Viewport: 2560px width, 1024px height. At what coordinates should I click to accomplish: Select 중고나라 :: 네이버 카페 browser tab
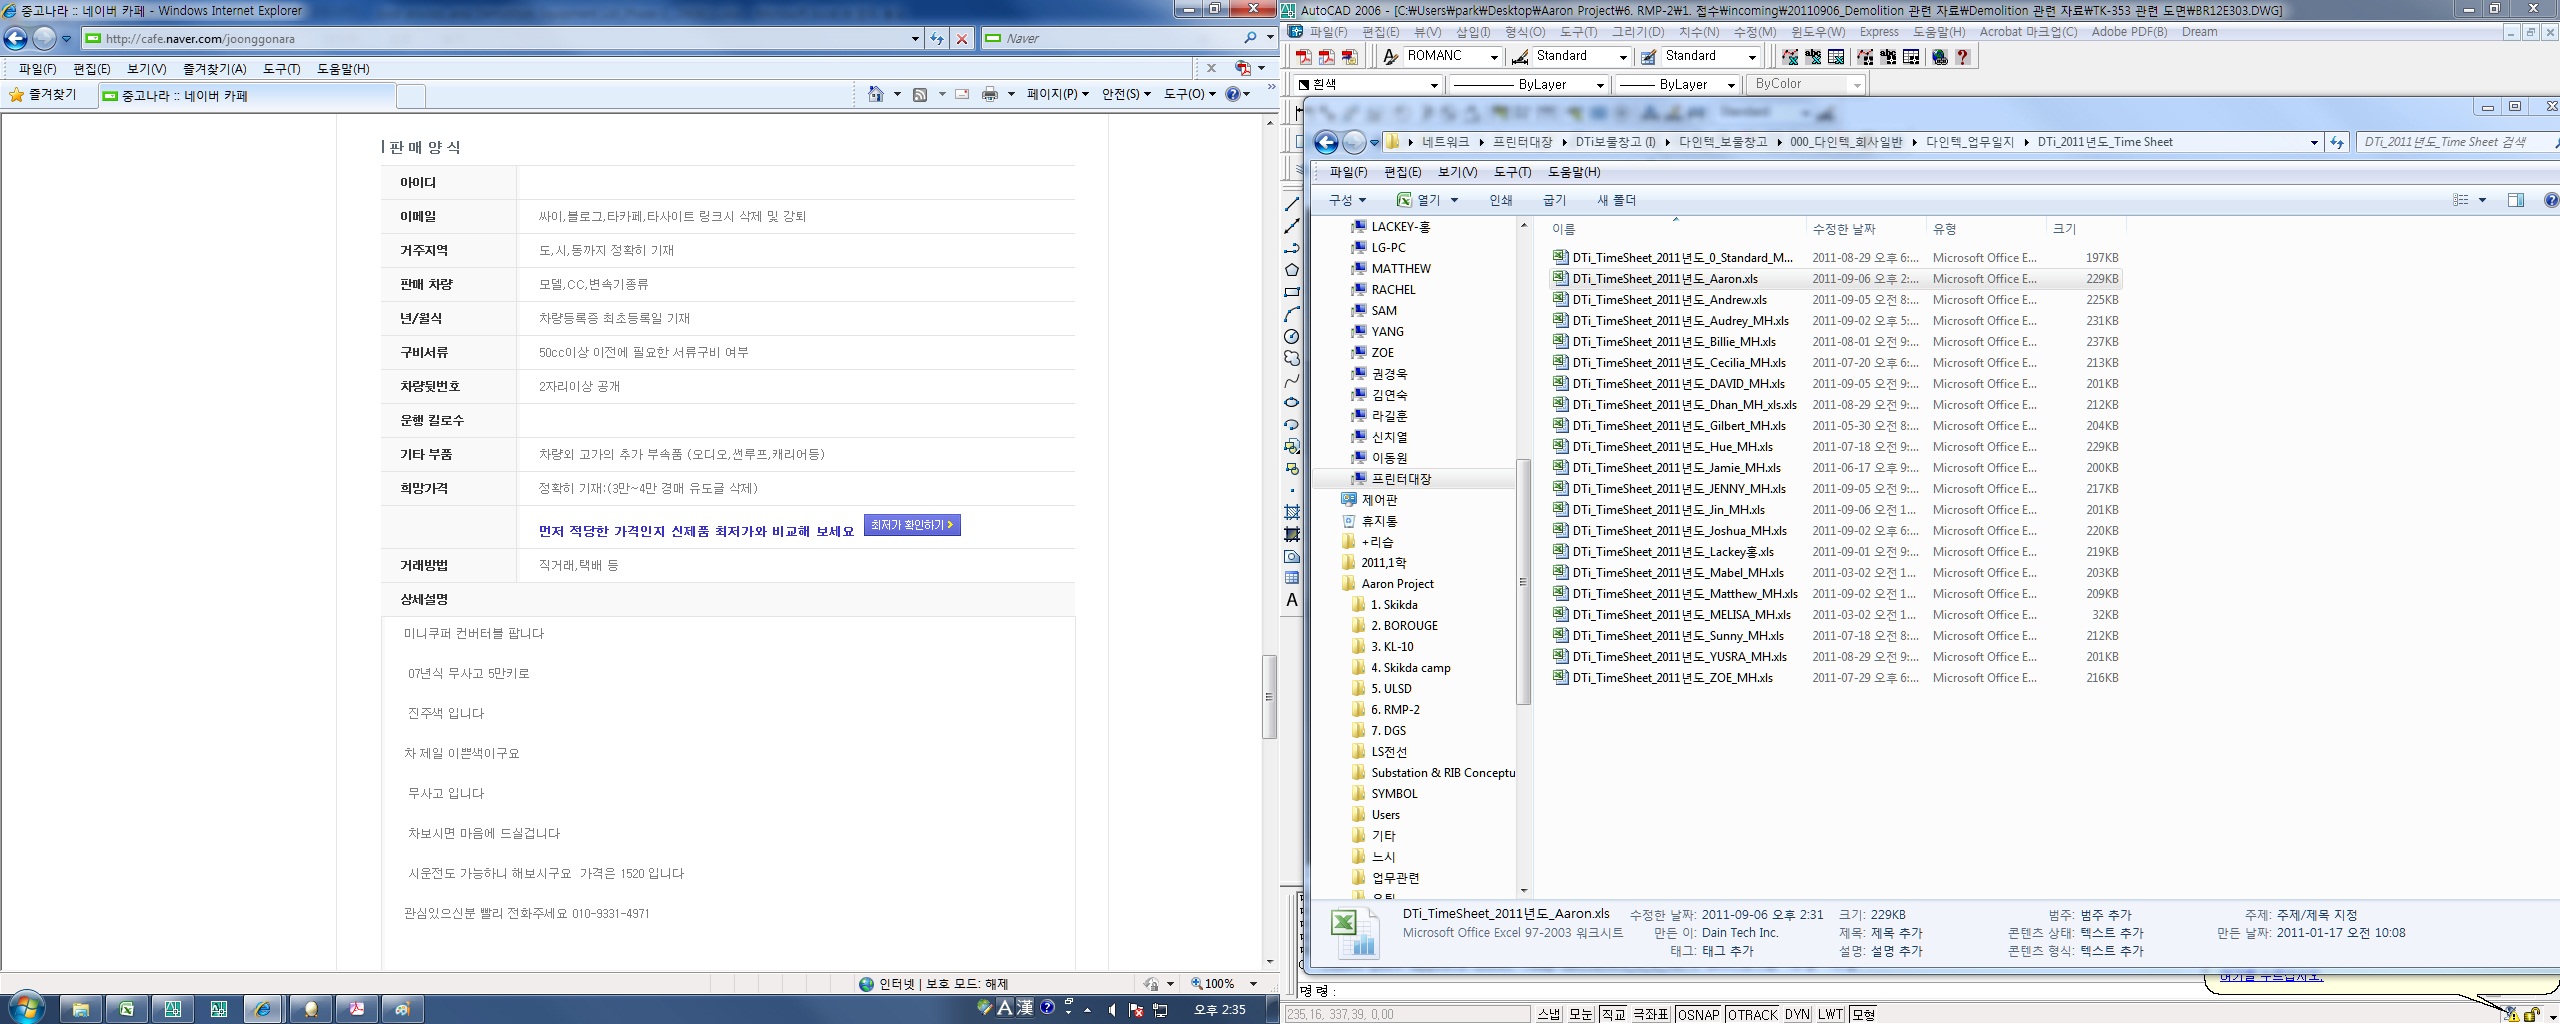(x=245, y=96)
